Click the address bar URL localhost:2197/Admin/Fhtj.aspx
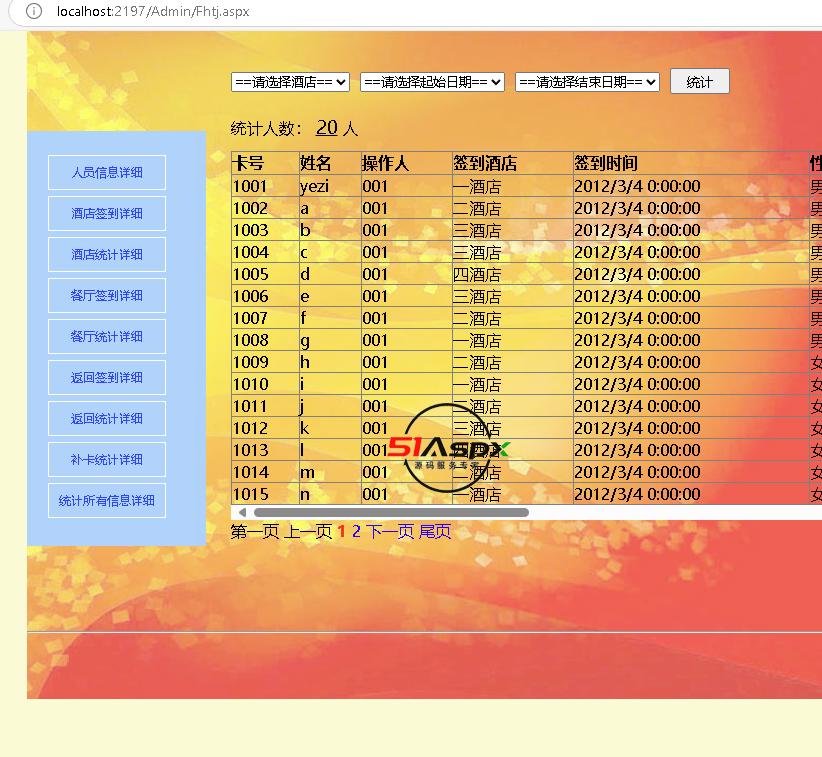 pyautogui.click(x=153, y=11)
